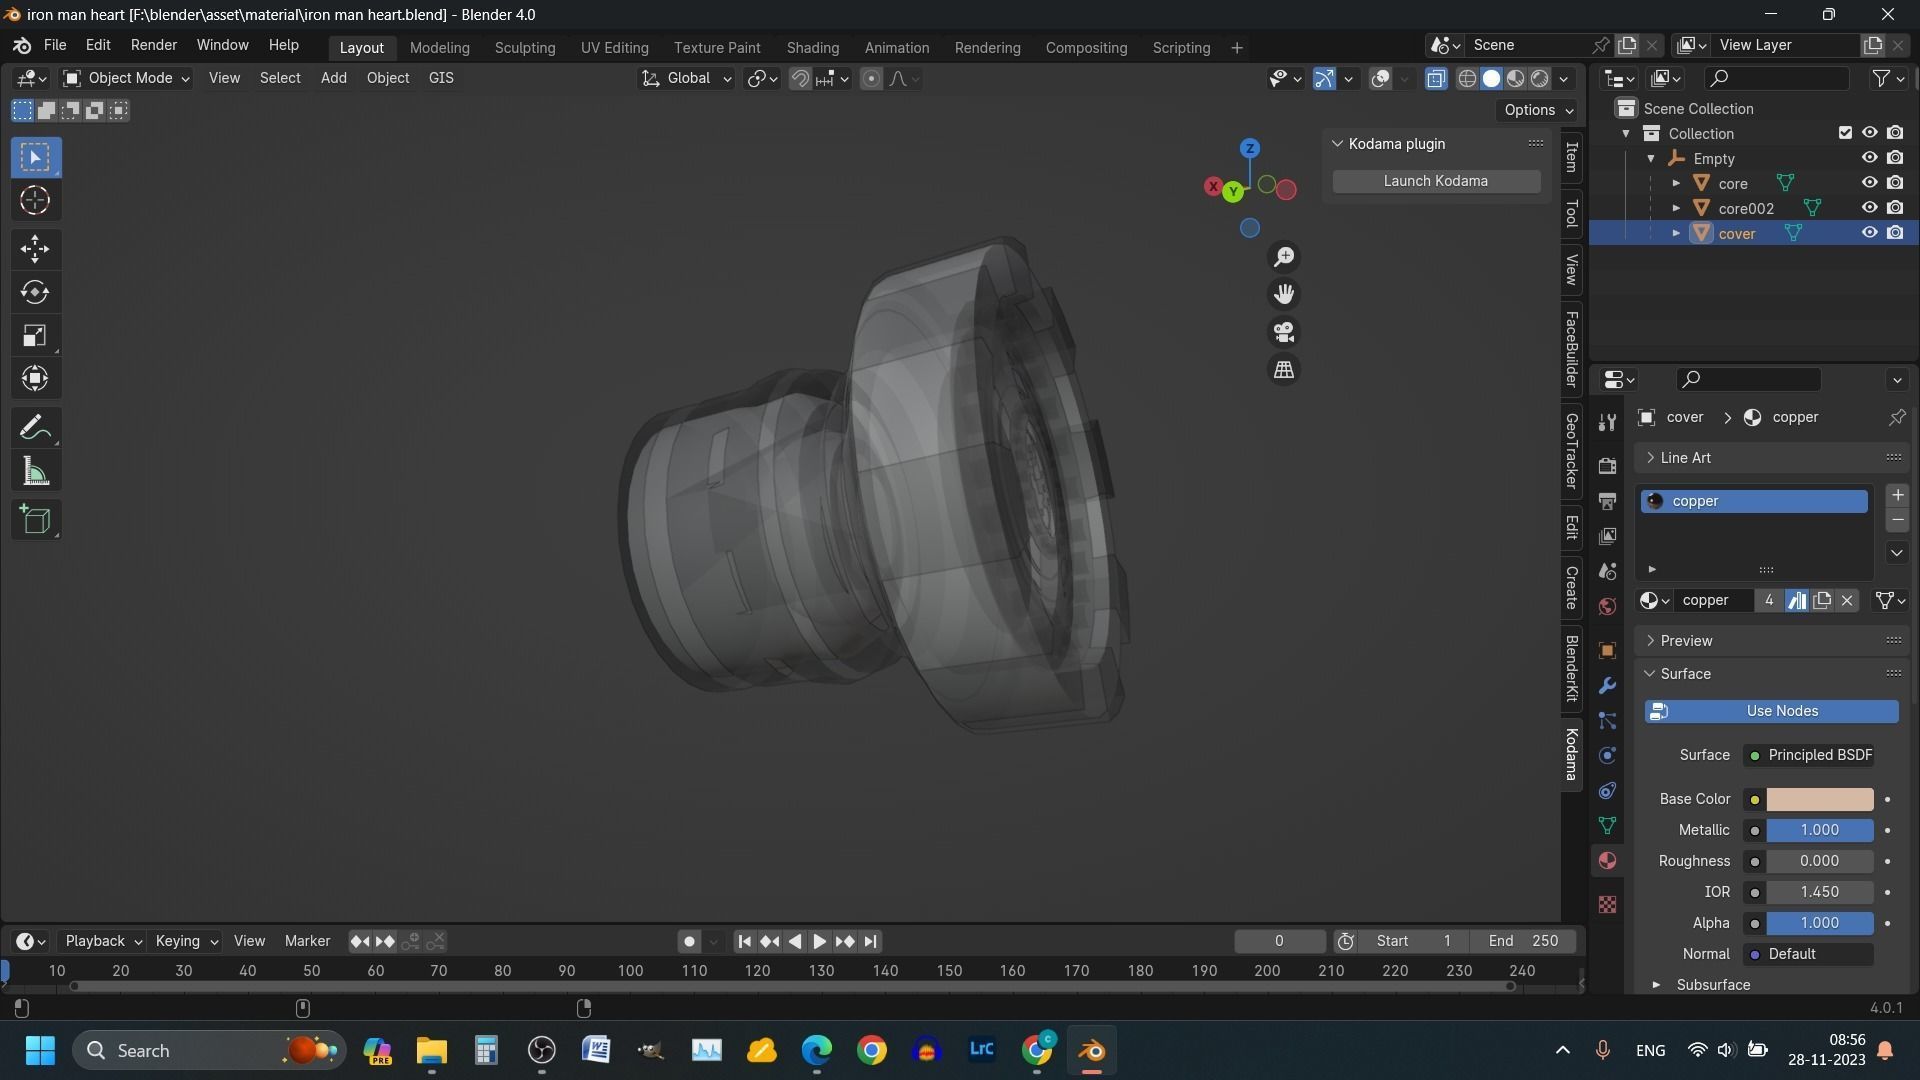Open viewport Options dropdown
Viewport: 1920px width, 1080px height.
click(x=1538, y=111)
